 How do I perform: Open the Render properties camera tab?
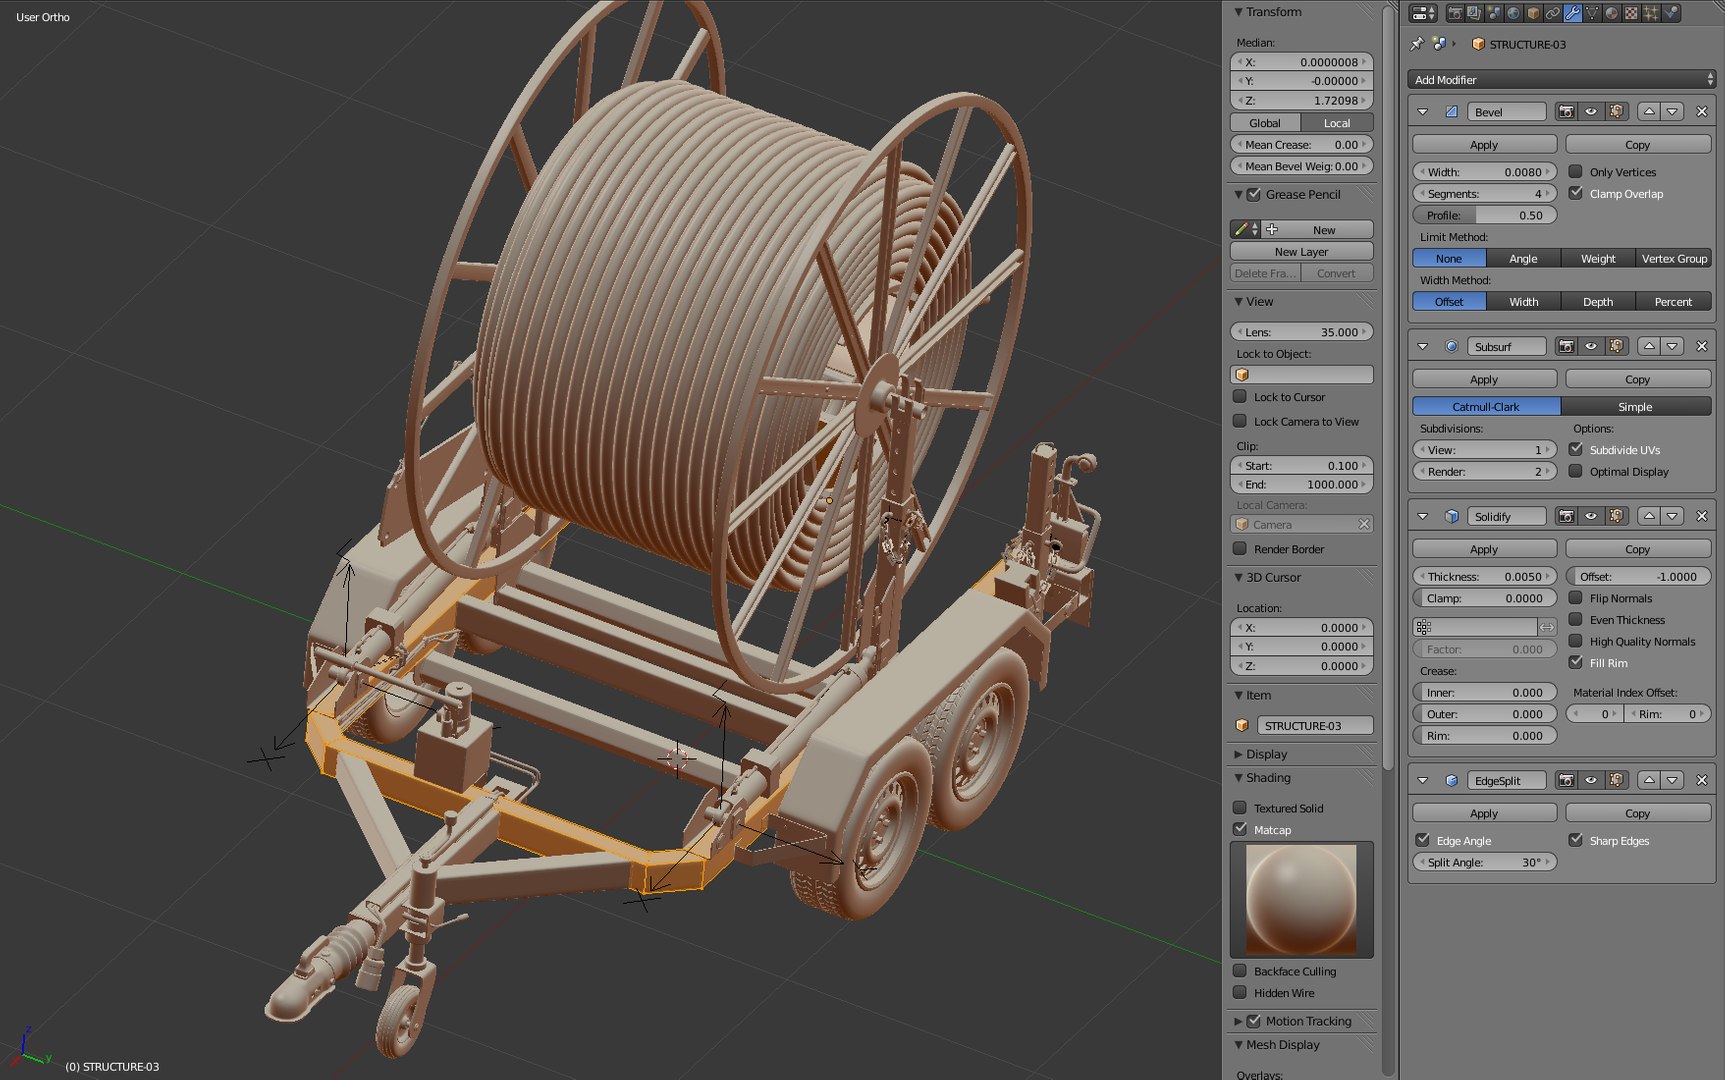pyautogui.click(x=1455, y=13)
